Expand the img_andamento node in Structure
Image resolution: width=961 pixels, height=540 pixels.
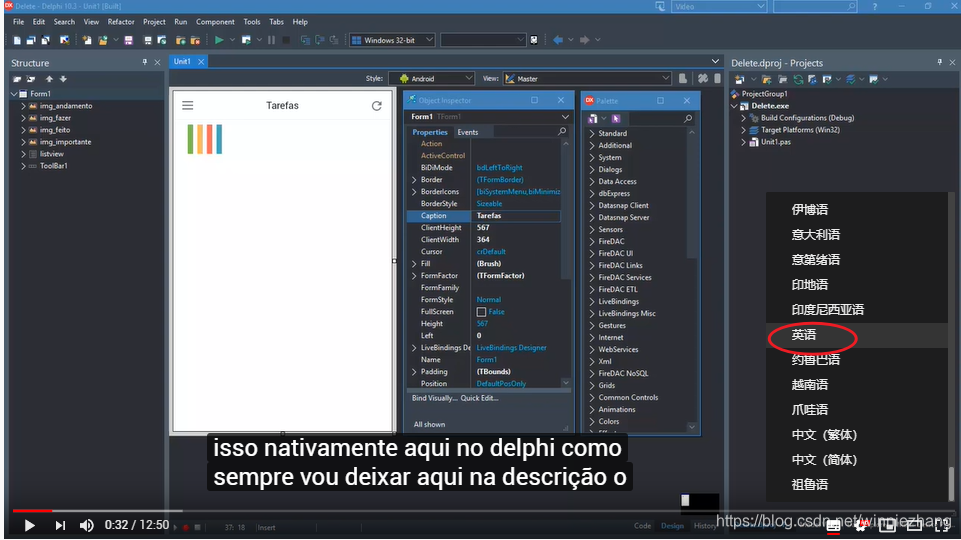coord(23,106)
